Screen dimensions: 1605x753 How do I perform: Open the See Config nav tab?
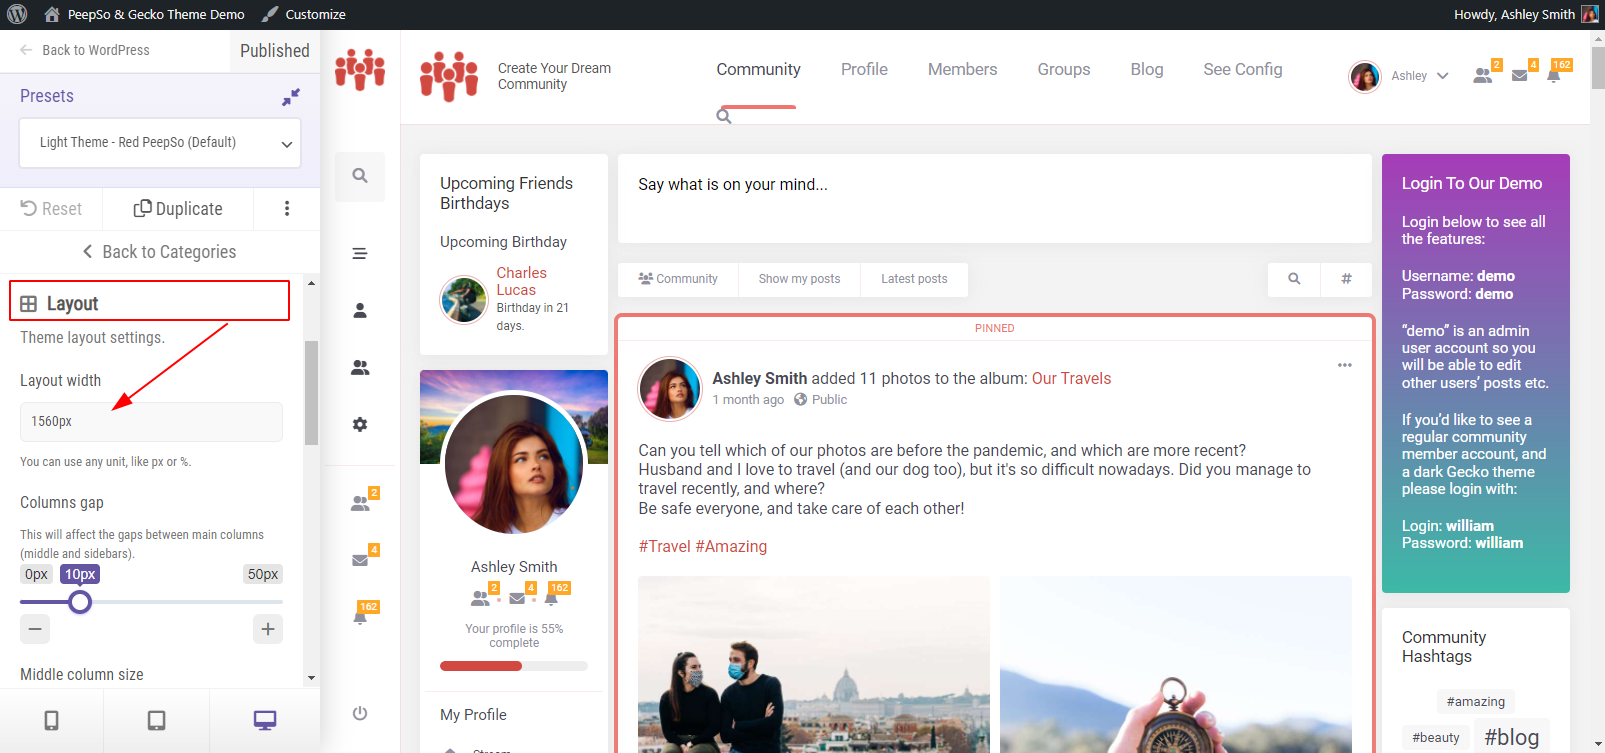pyautogui.click(x=1243, y=69)
